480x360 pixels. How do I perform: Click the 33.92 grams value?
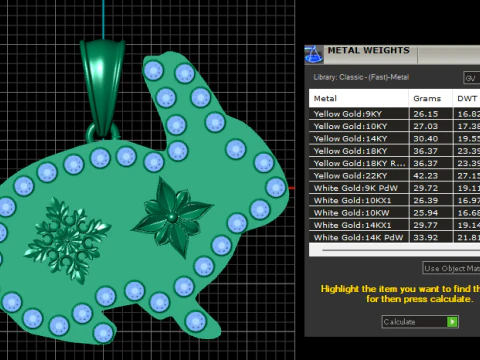[x=426, y=237]
